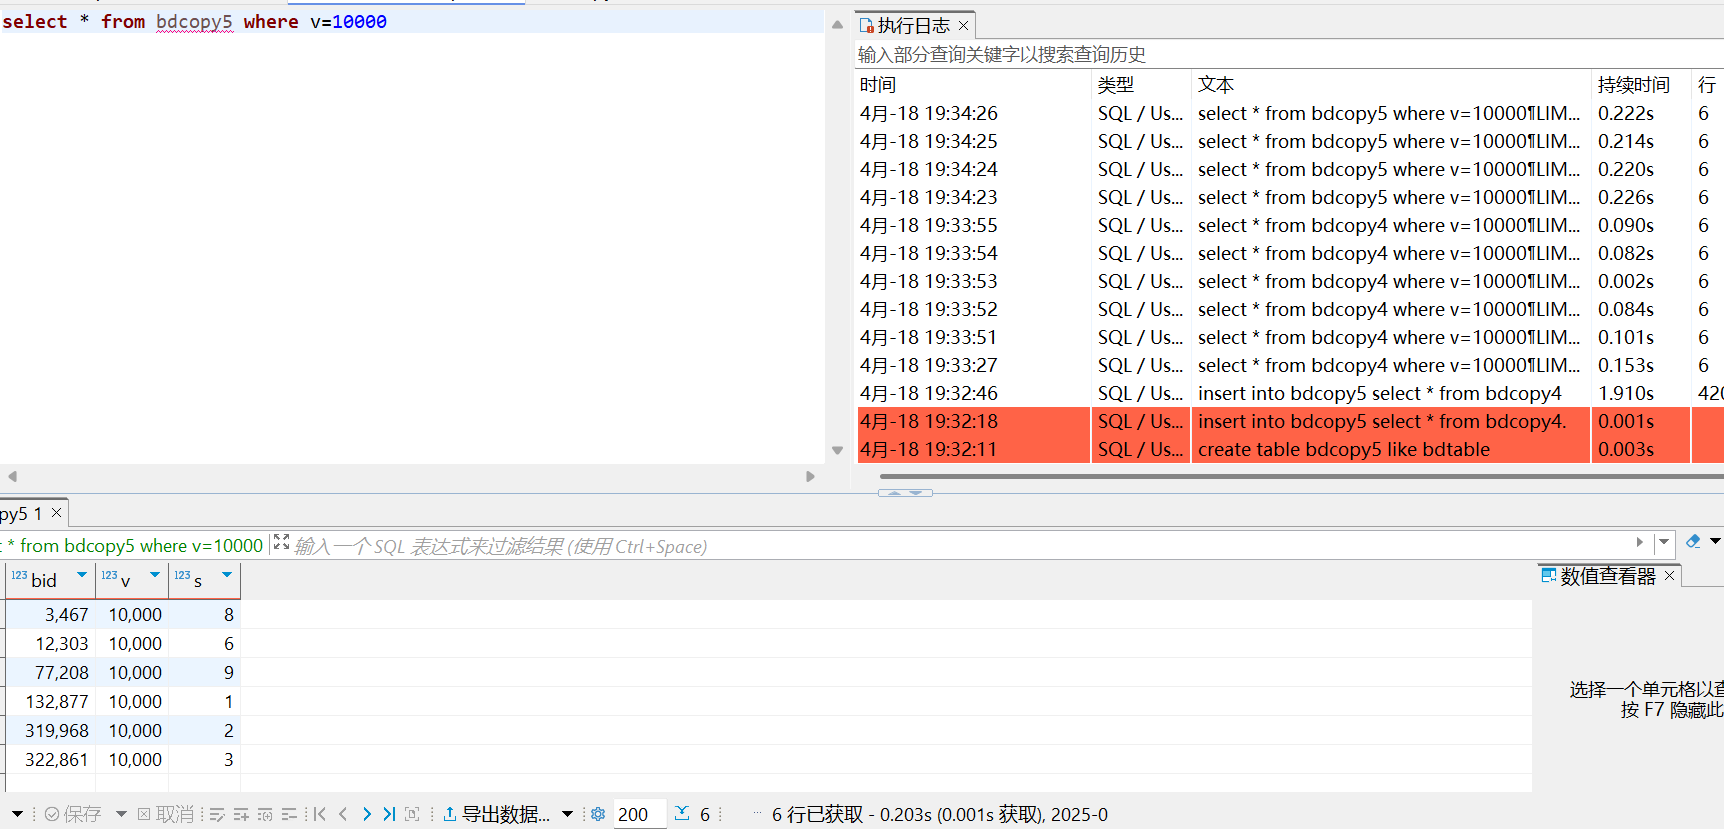Open the s column filter dropdown

click(227, 575)
